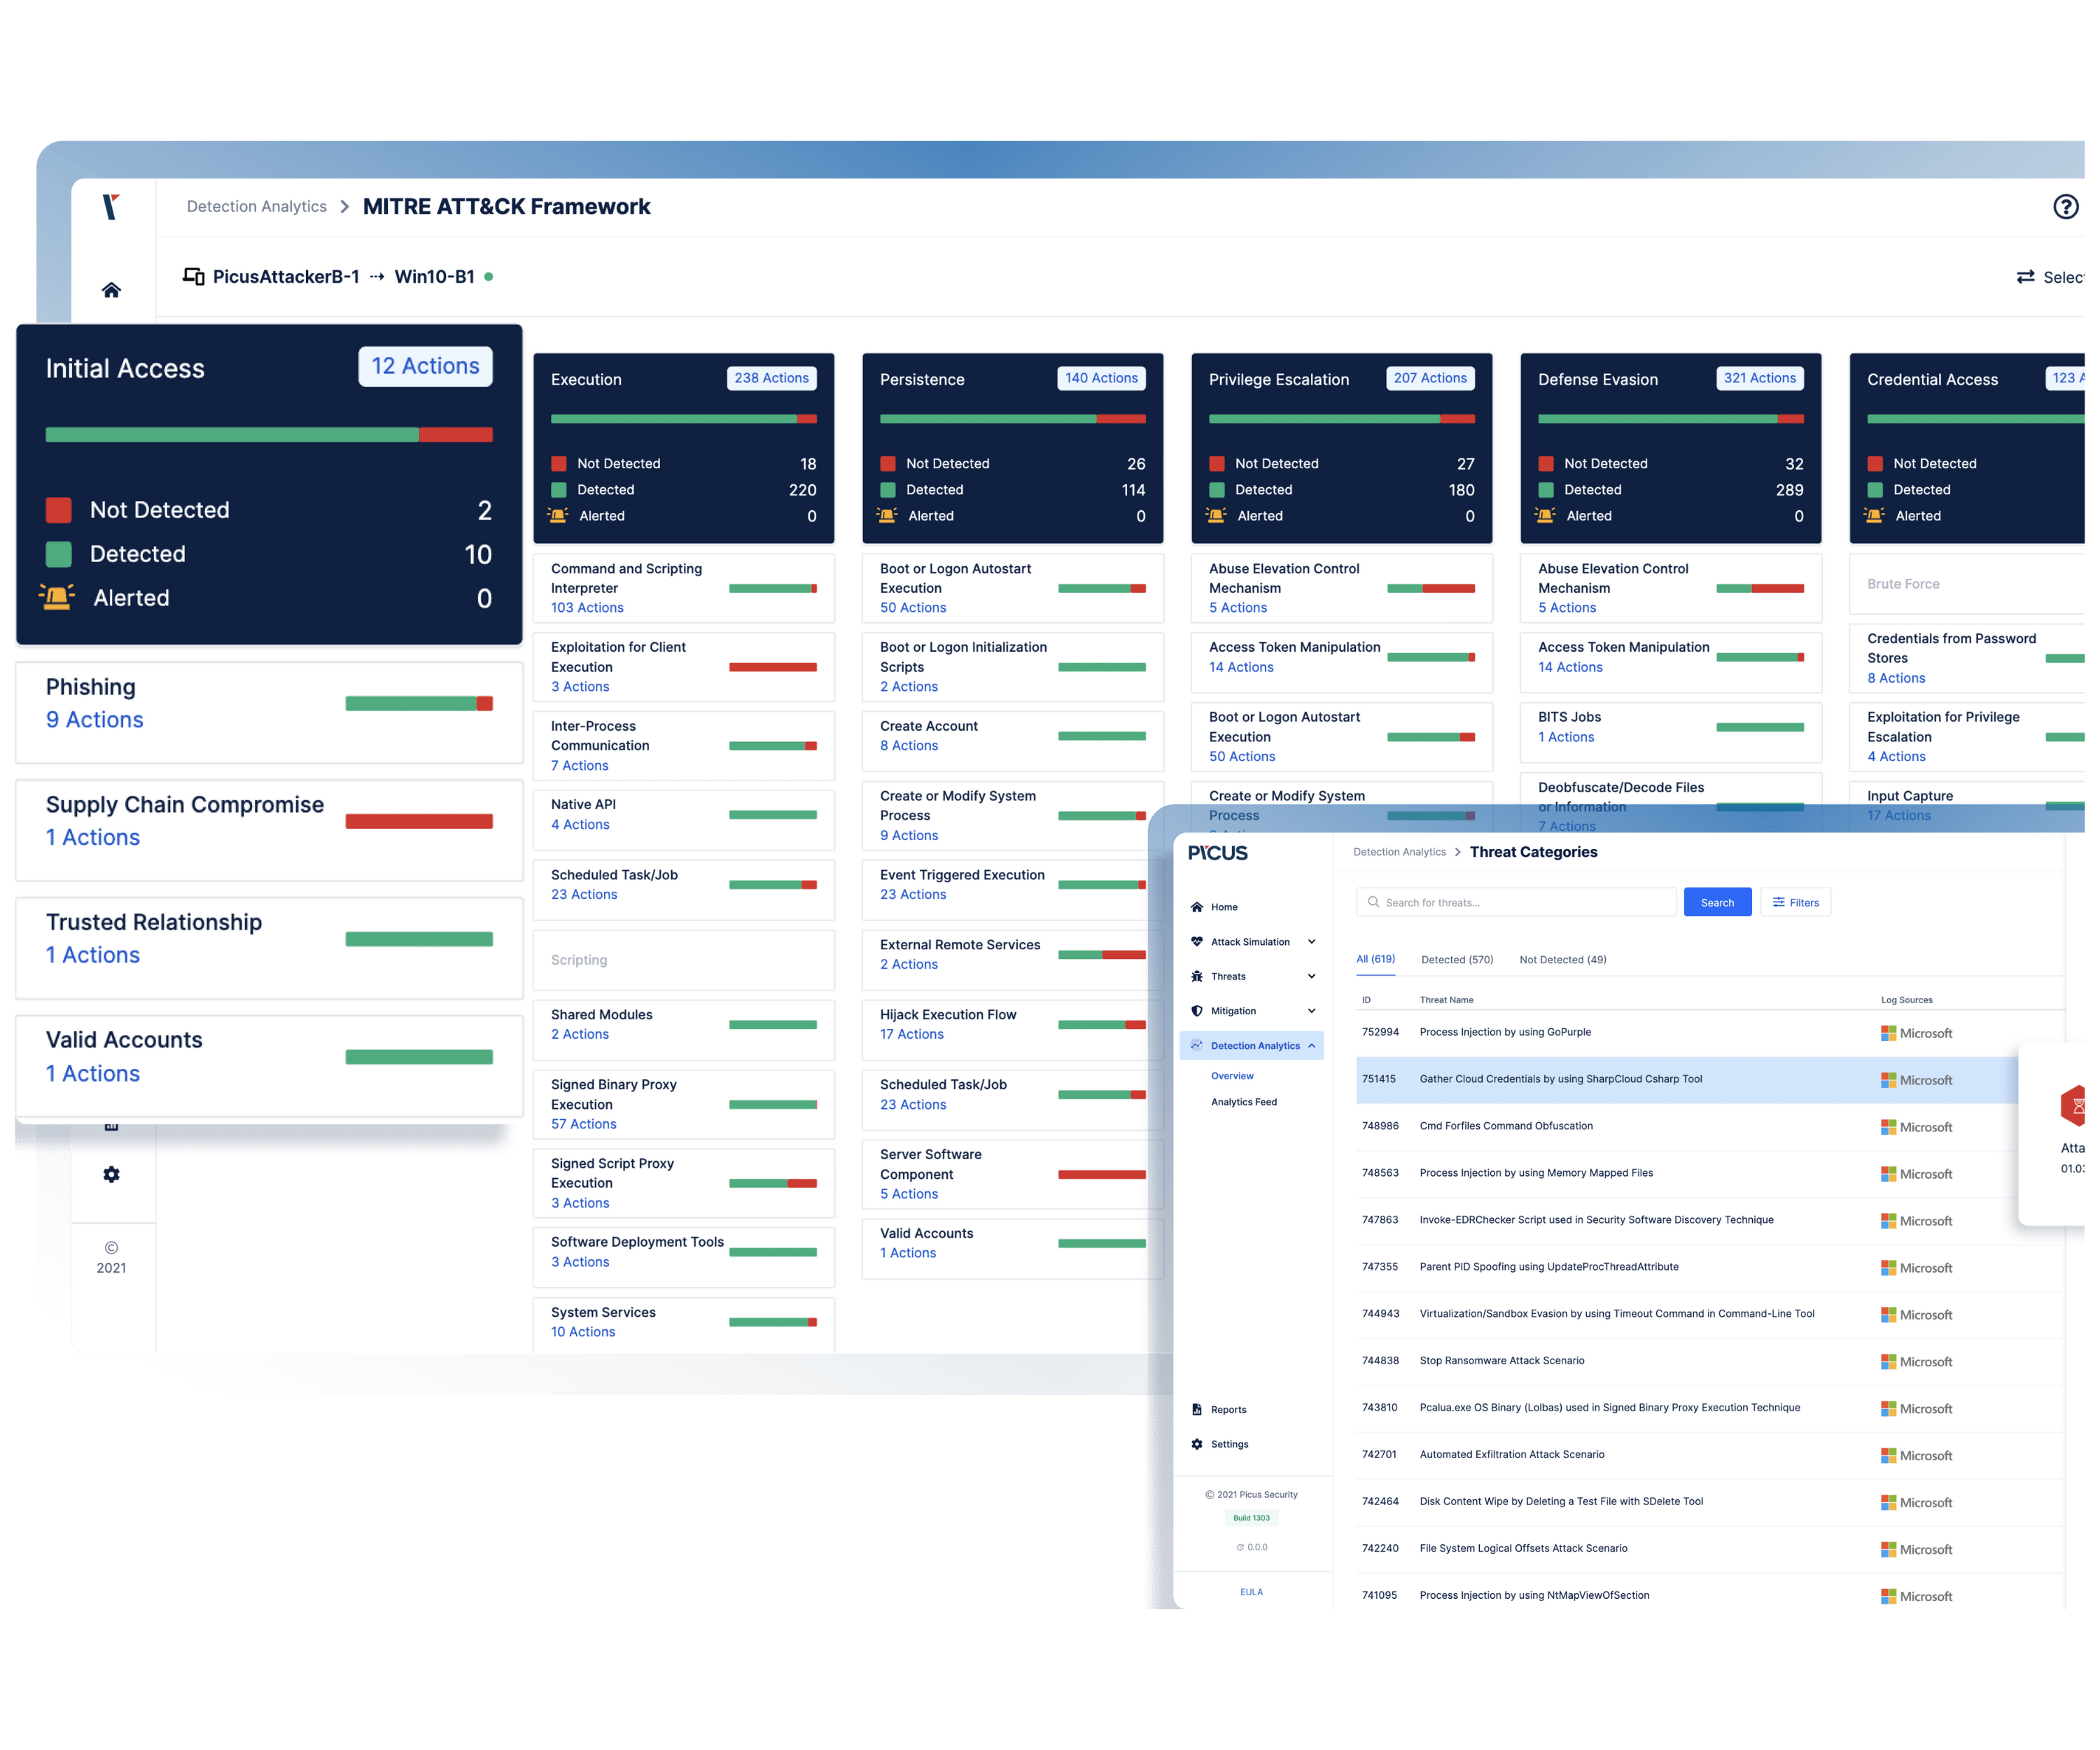Screen dimensions: 2100x1750
Task: Click the Microsoft log source icon for Stop Ransomware Attack Scenario
Action: tap(1888, 1361)
